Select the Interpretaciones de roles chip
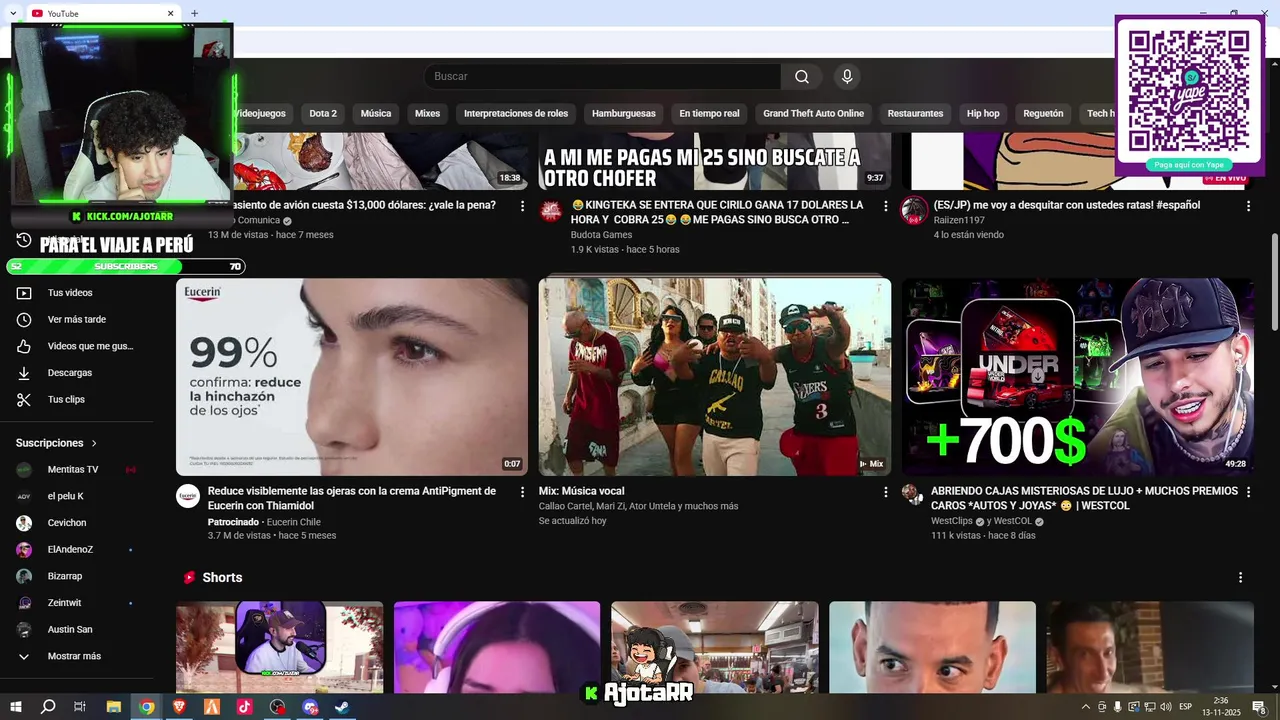The height and width of the screenshot is (720, 1280). [x=516, y=114]
